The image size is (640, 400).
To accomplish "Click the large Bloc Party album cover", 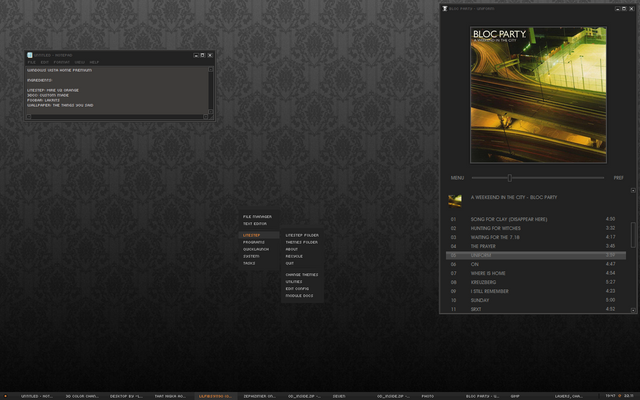I will coord(538,95).
